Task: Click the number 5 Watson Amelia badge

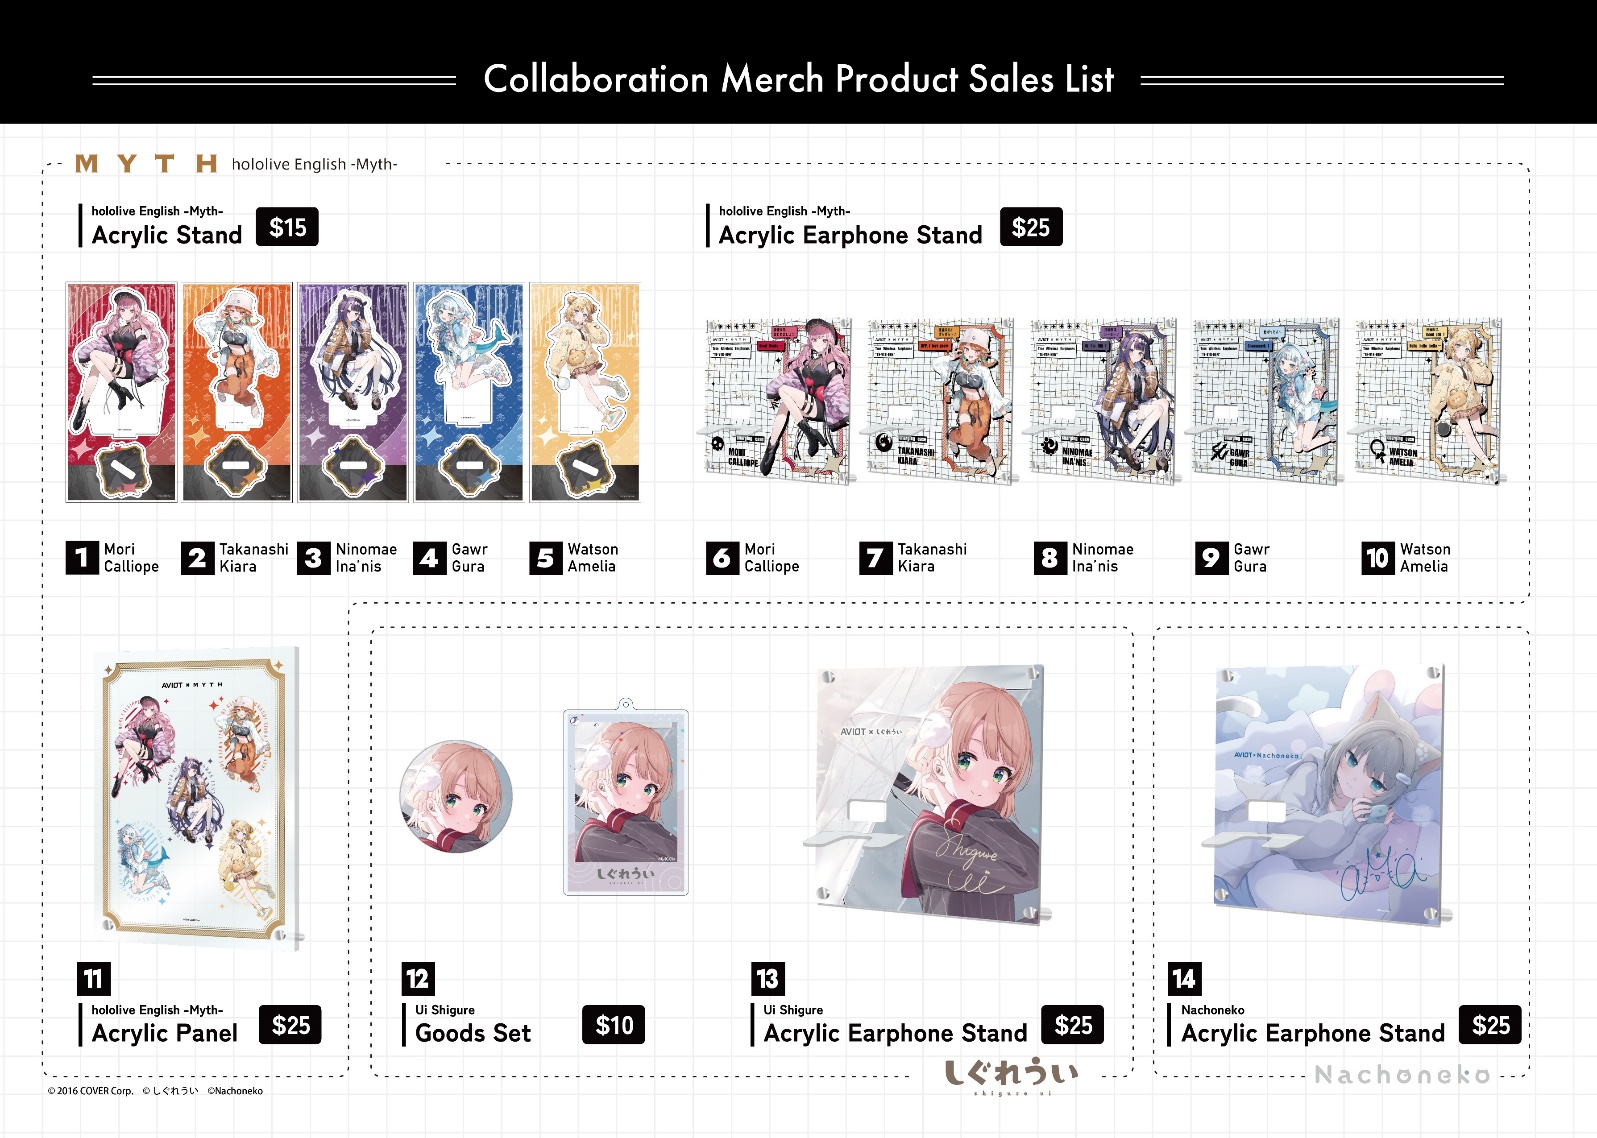Action: pos(545,557)
